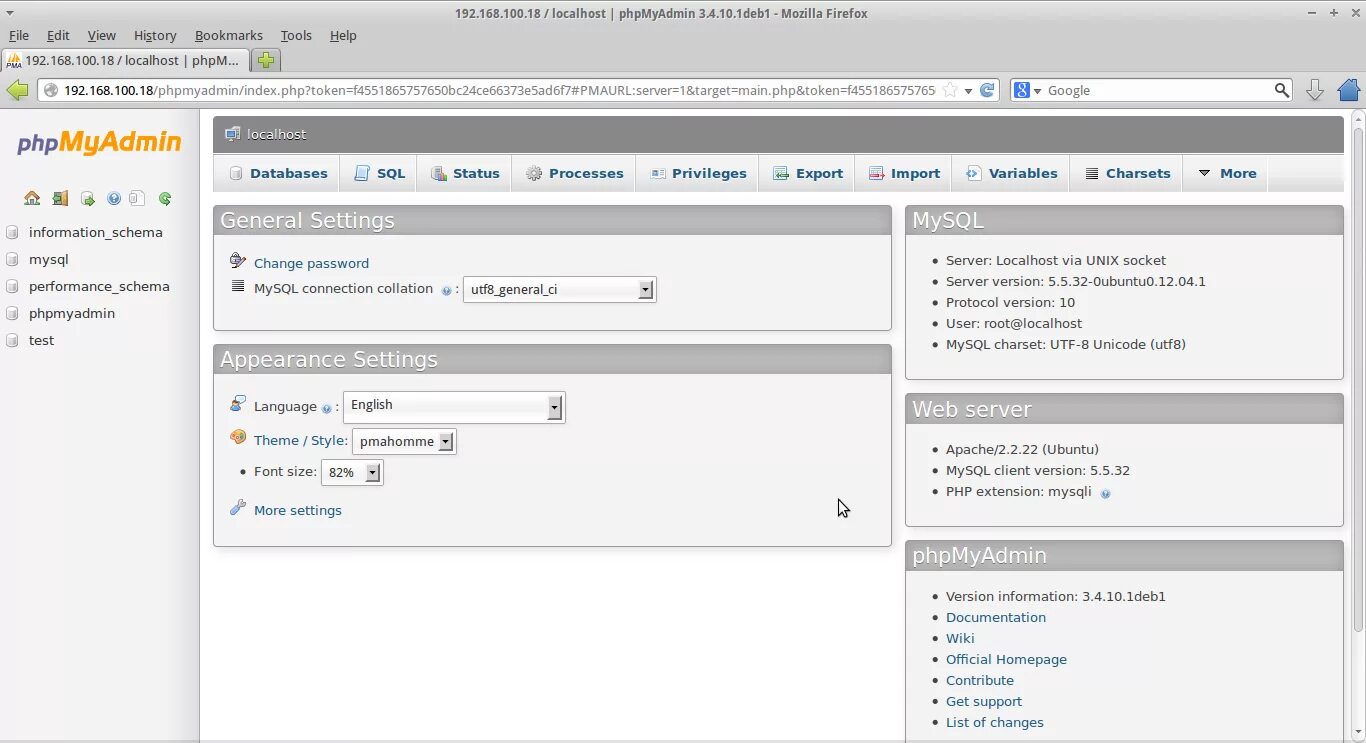Click Firefox back arrow button
The image size is (1366, 743).
18,90
